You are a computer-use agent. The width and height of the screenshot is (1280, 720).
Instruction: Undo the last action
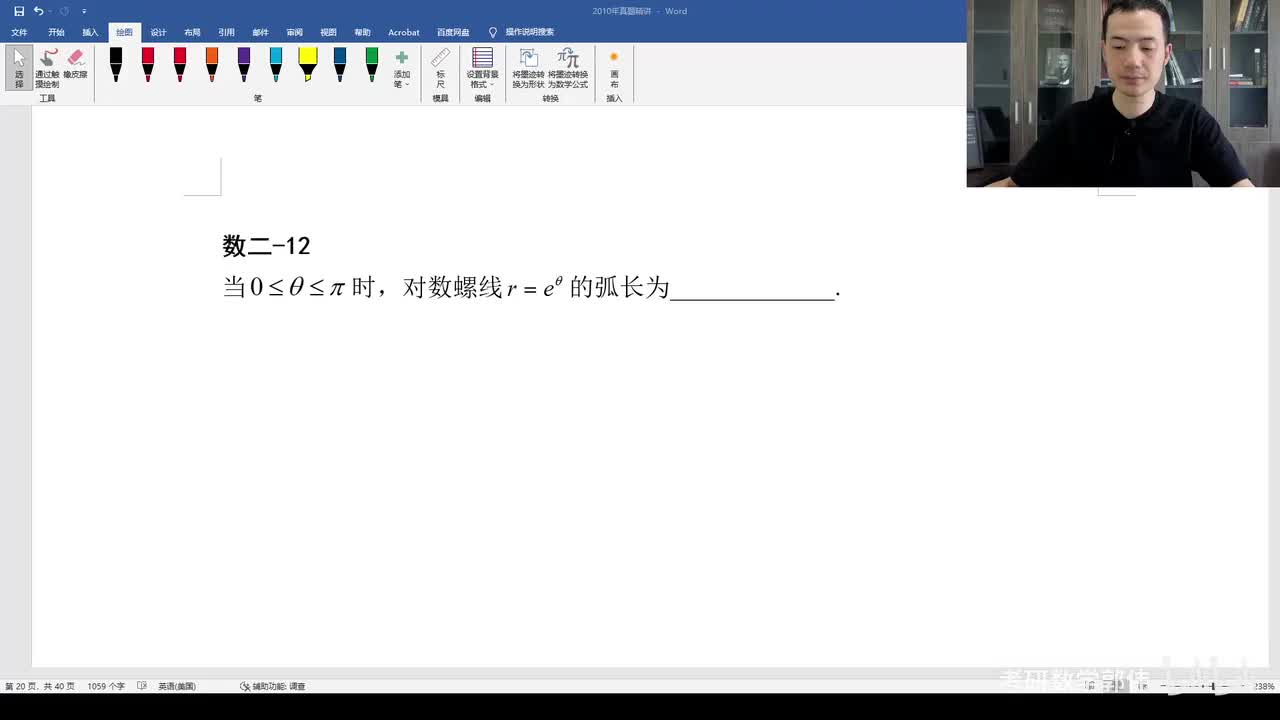(38, 11)
